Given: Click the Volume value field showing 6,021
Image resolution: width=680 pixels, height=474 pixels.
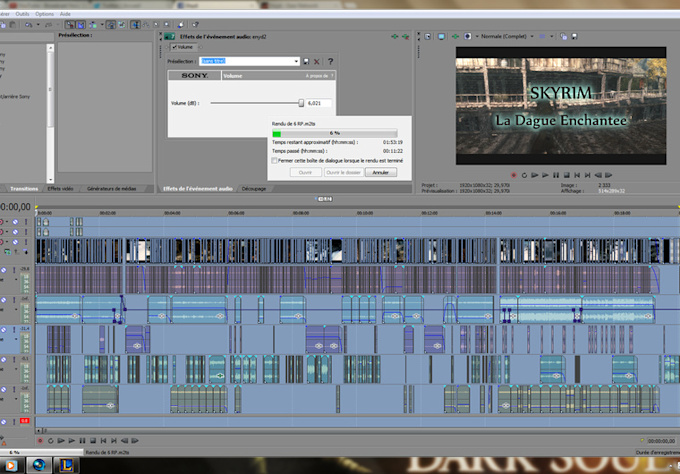Looking at the screenshot, I should [319, 103].
